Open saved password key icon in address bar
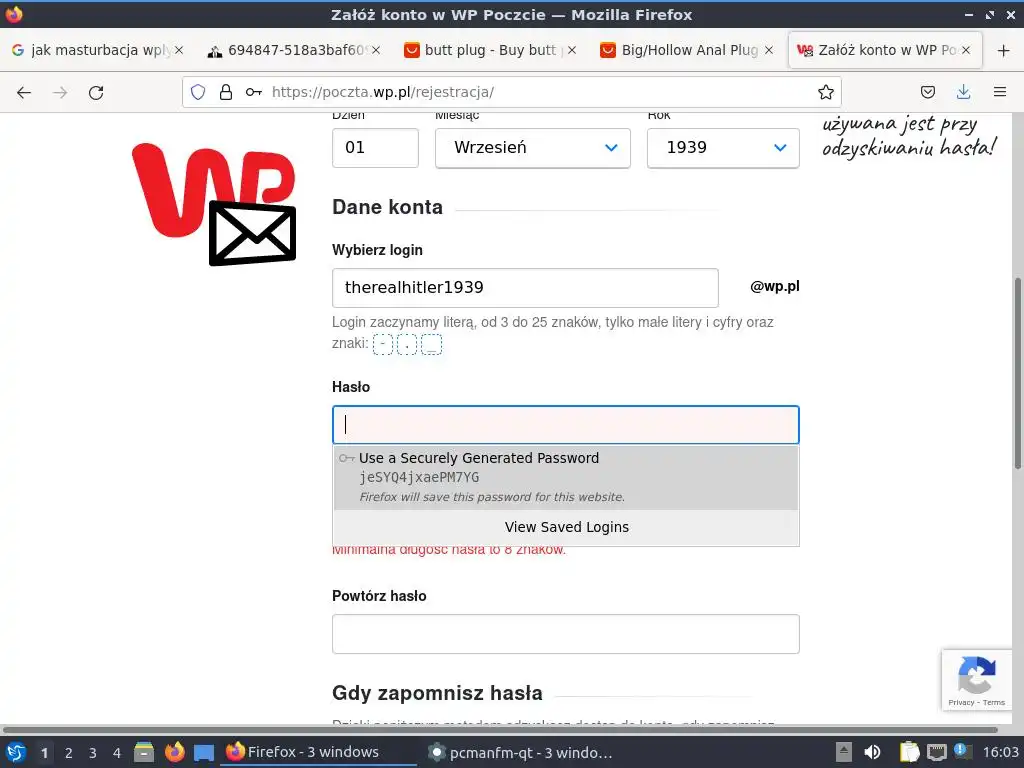Image resolution: width=1024 pixels, height=768 pixels. click(253, 92)
